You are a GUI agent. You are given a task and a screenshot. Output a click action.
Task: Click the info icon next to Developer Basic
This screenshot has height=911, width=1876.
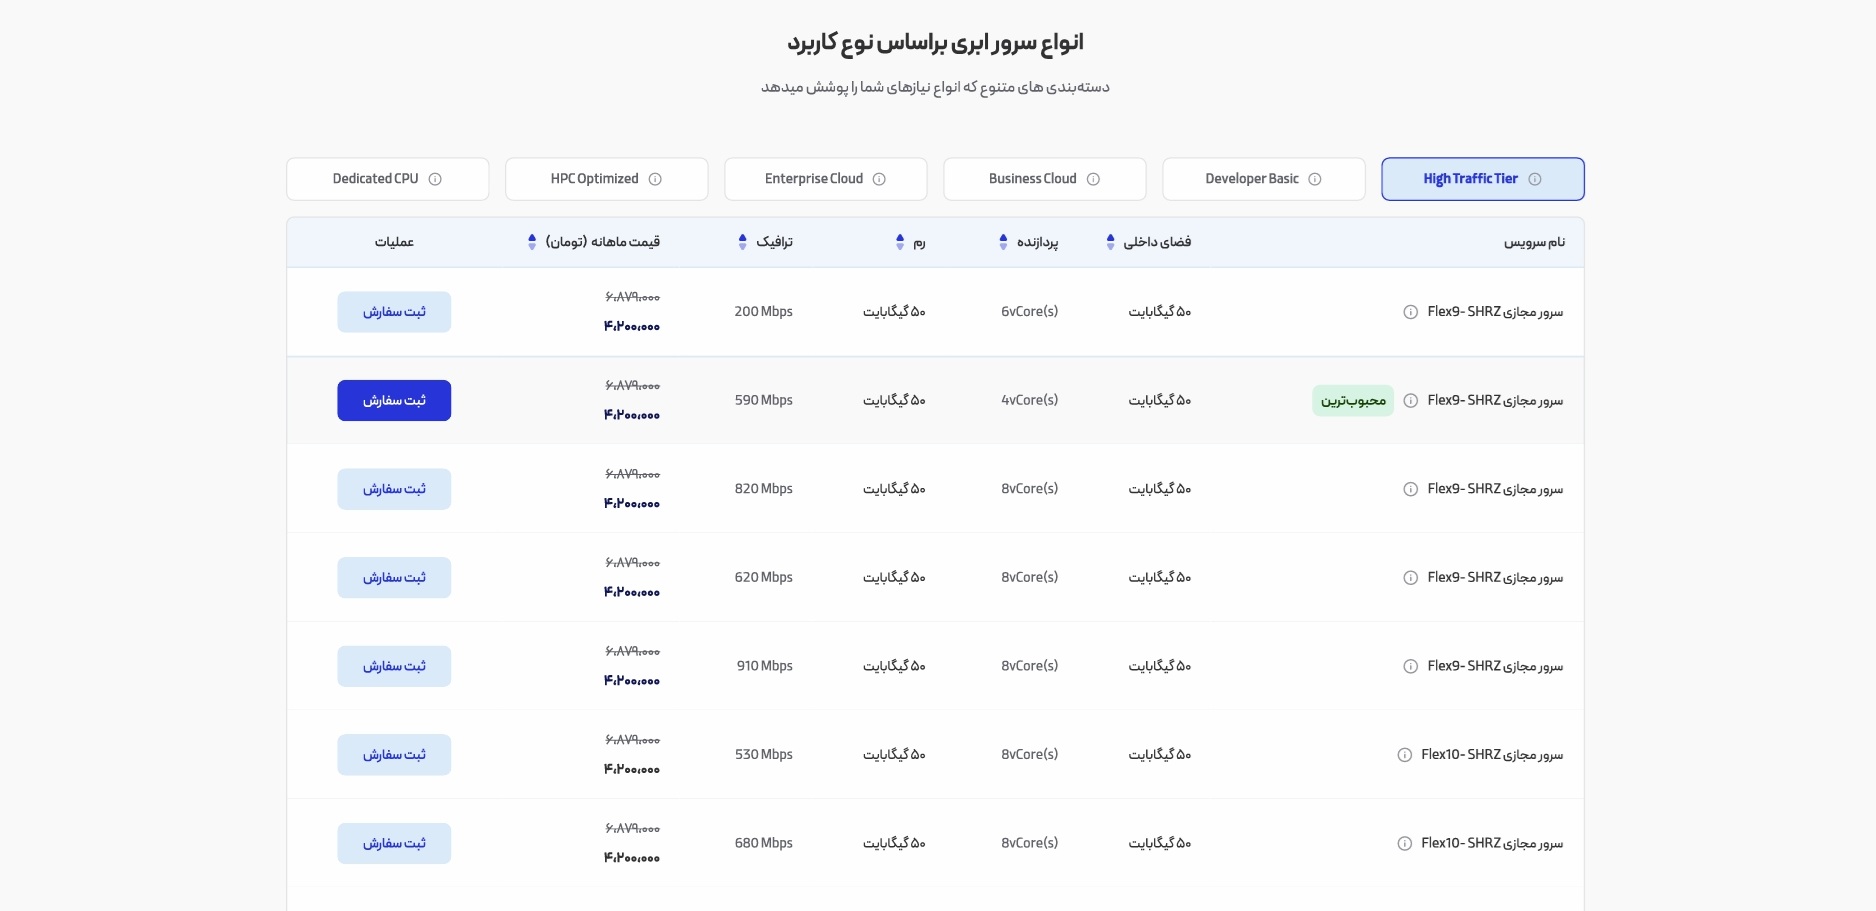click(1315, 179)
